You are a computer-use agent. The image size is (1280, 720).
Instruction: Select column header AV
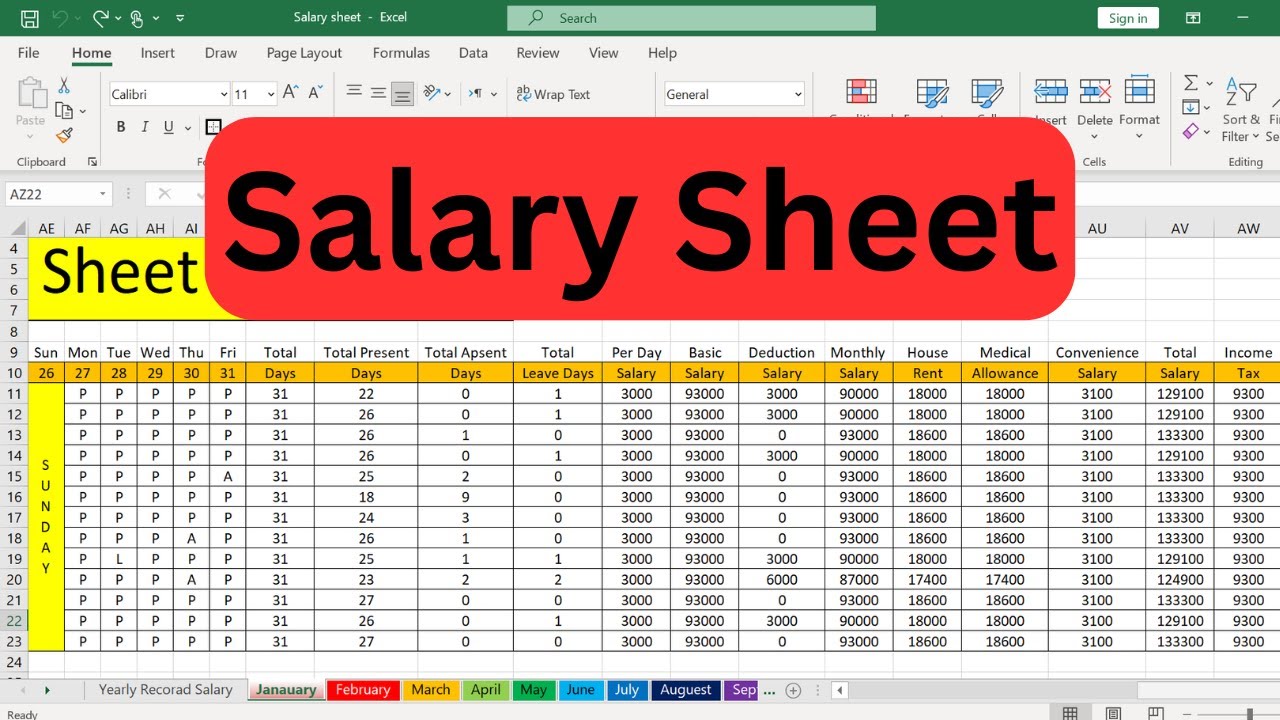coord(1180,228)
